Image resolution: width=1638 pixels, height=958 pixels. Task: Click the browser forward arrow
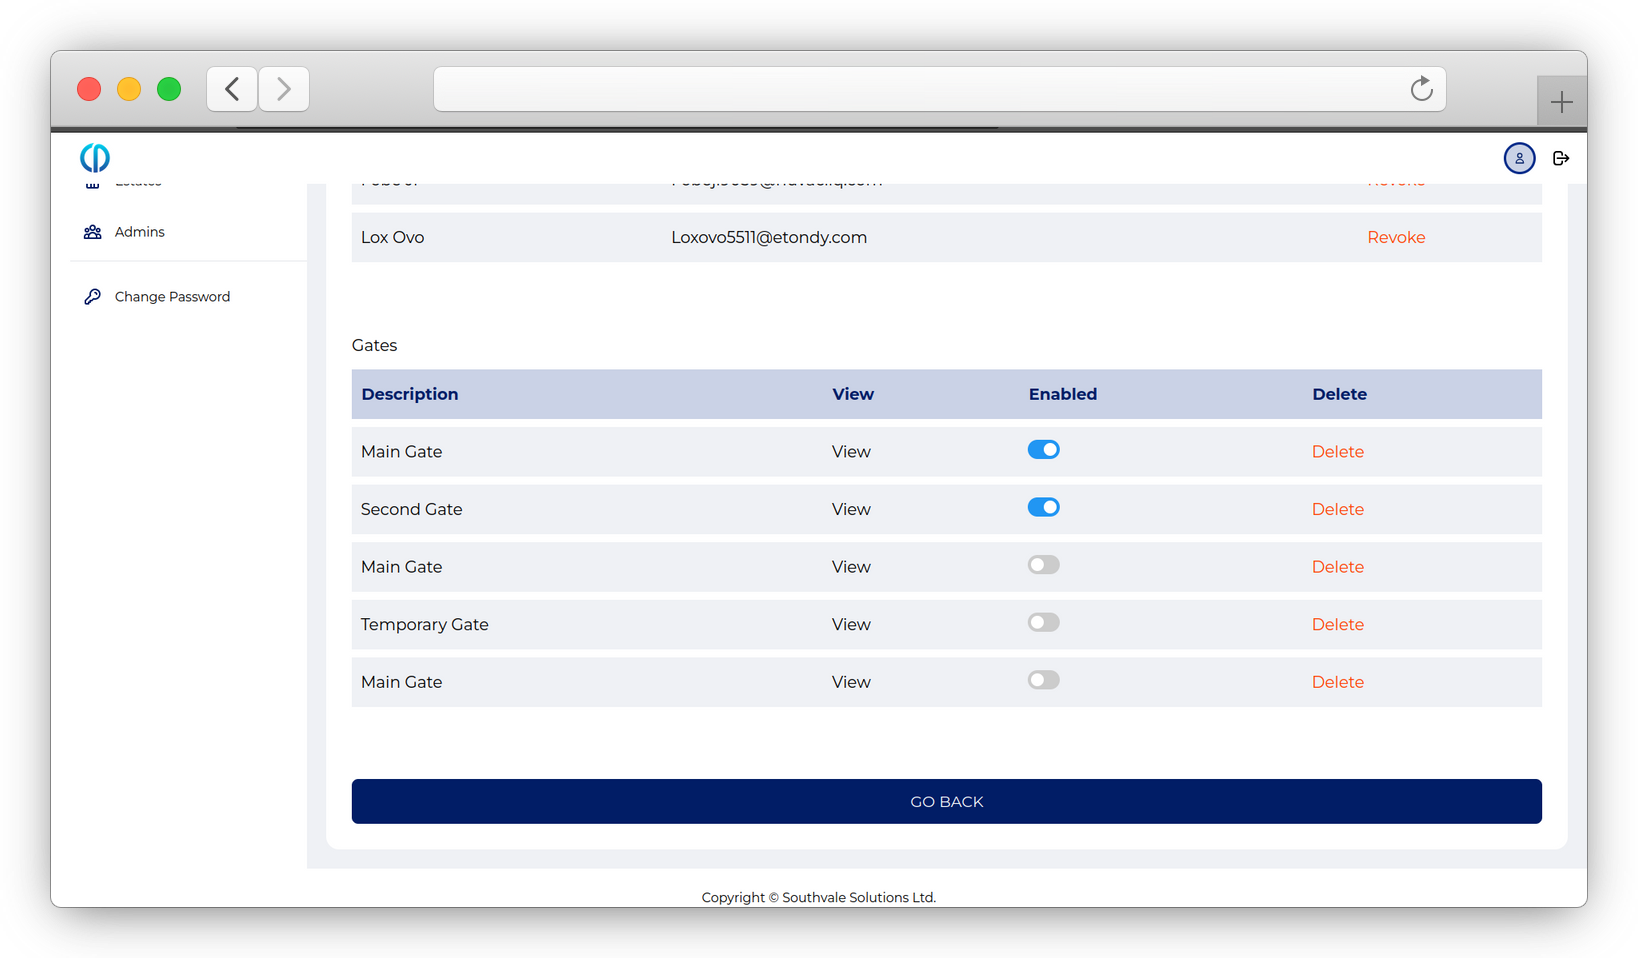(284, 89)
